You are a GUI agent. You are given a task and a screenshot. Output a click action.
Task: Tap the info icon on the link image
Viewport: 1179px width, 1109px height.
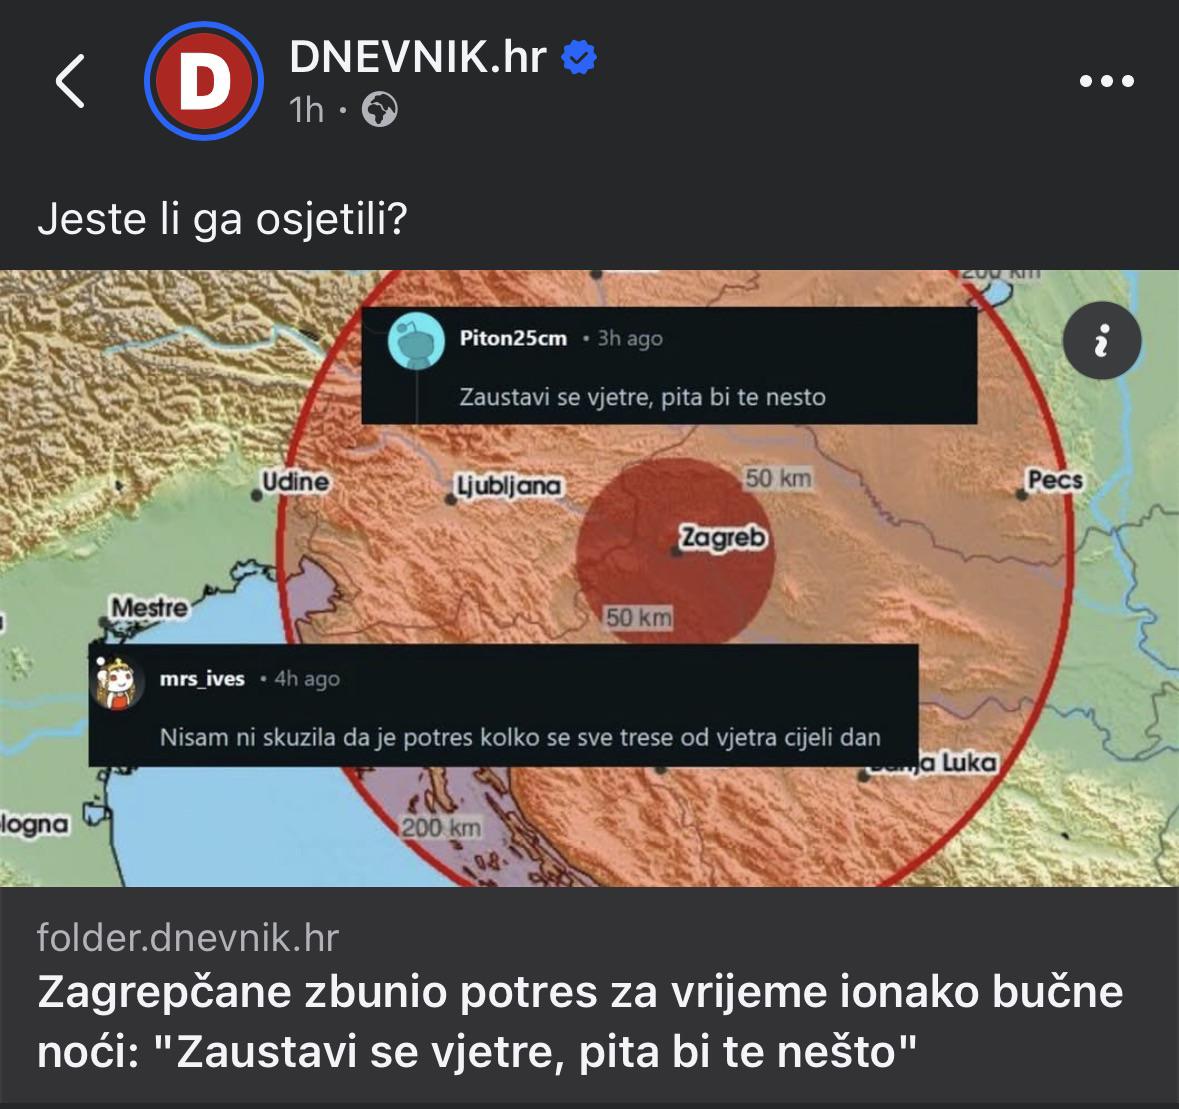point(1102,341)
